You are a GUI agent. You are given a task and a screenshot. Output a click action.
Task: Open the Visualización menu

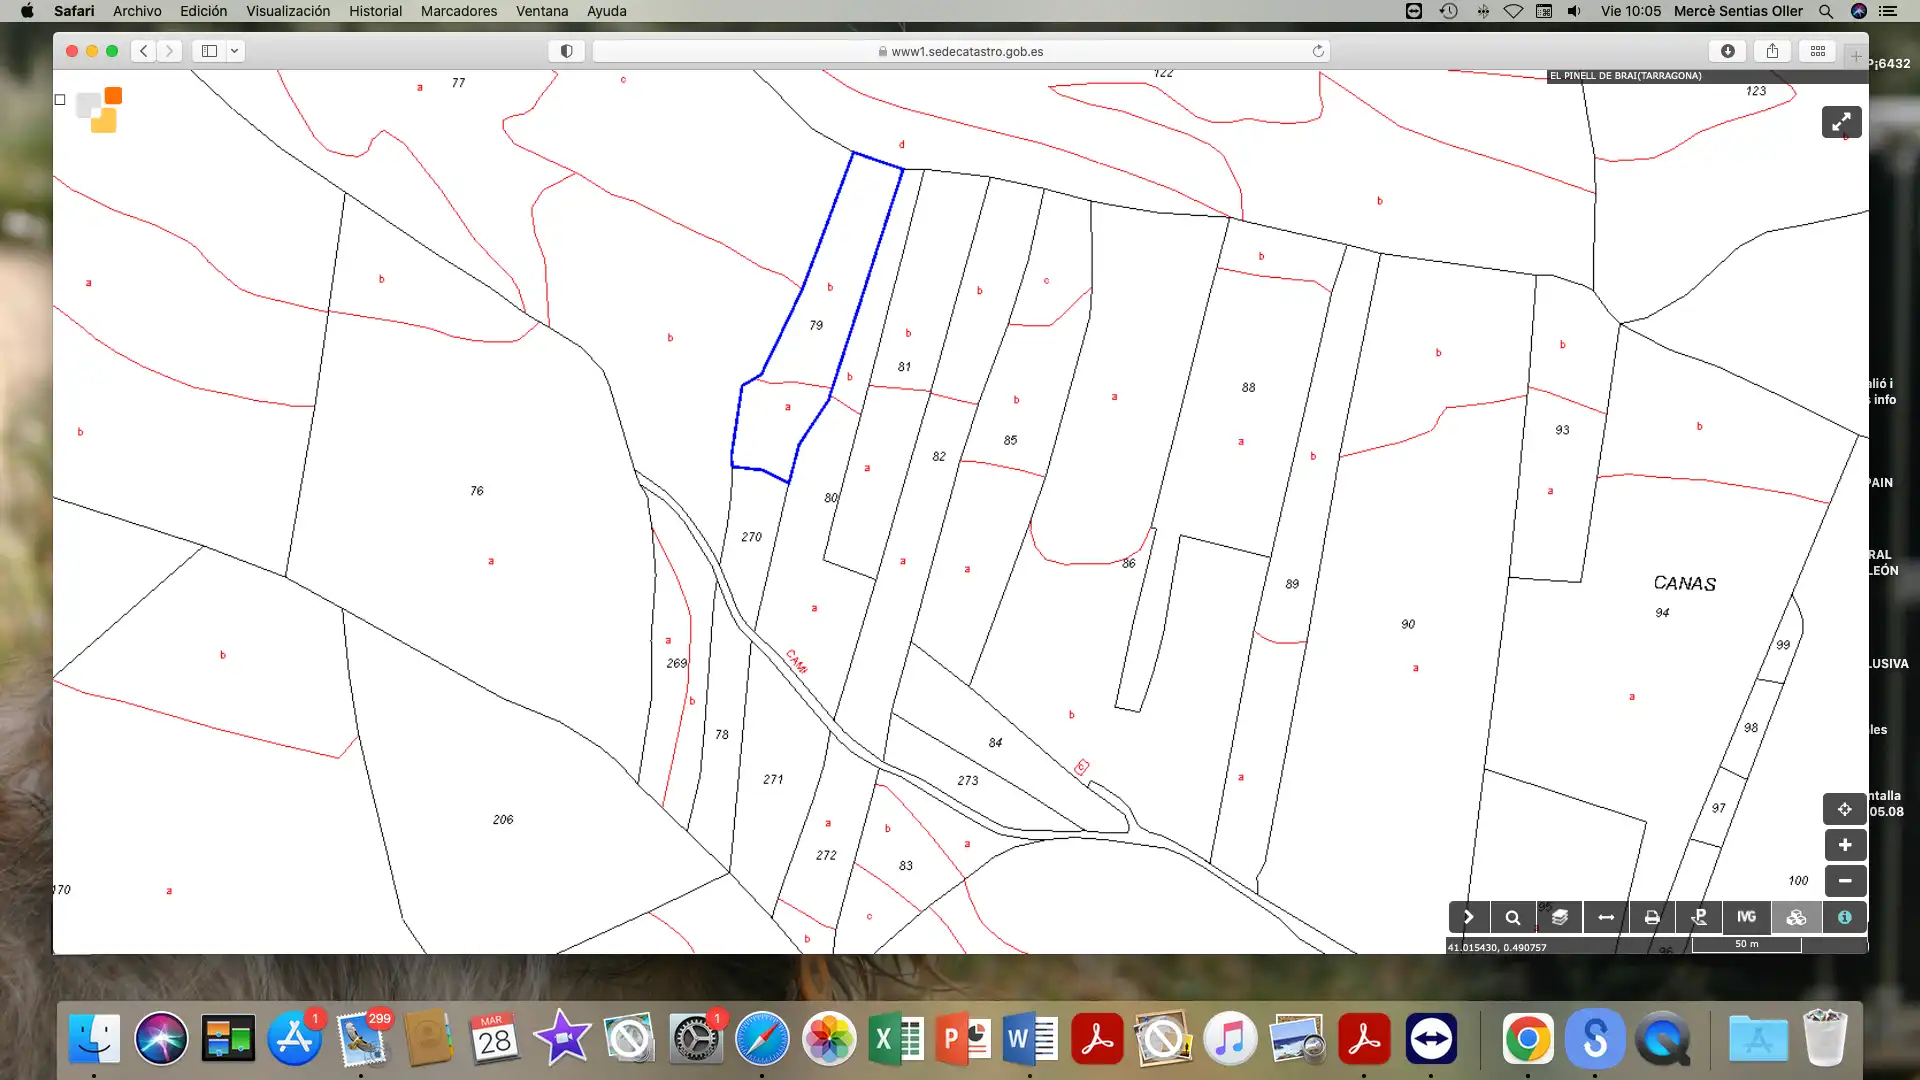[288, 11]
